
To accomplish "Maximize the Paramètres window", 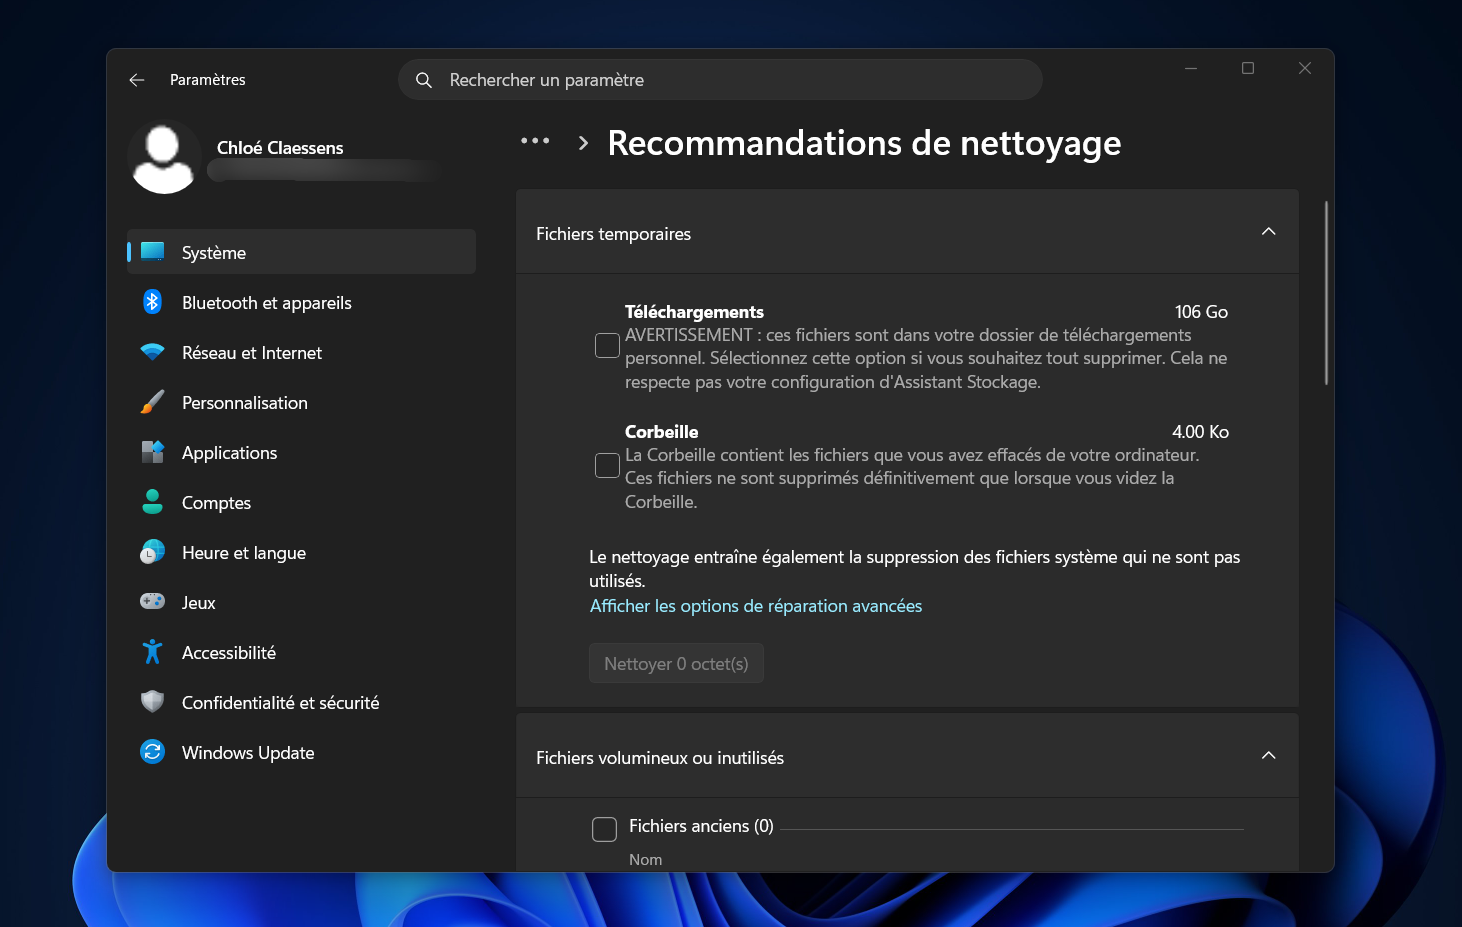I will click(1248, 68).
